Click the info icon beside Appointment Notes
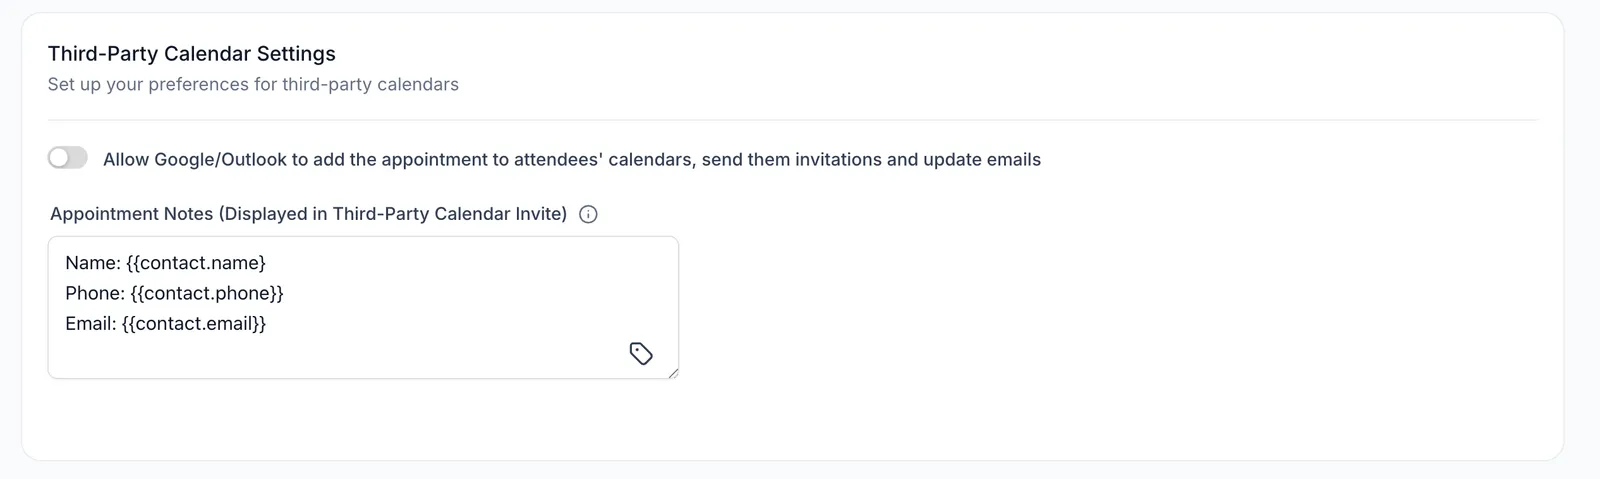The height and width of the screenshot is (479, 1600). [x=589, y=214]
